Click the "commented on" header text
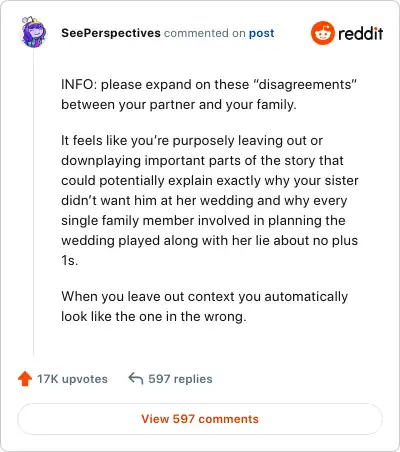 [x=205, y=33]
